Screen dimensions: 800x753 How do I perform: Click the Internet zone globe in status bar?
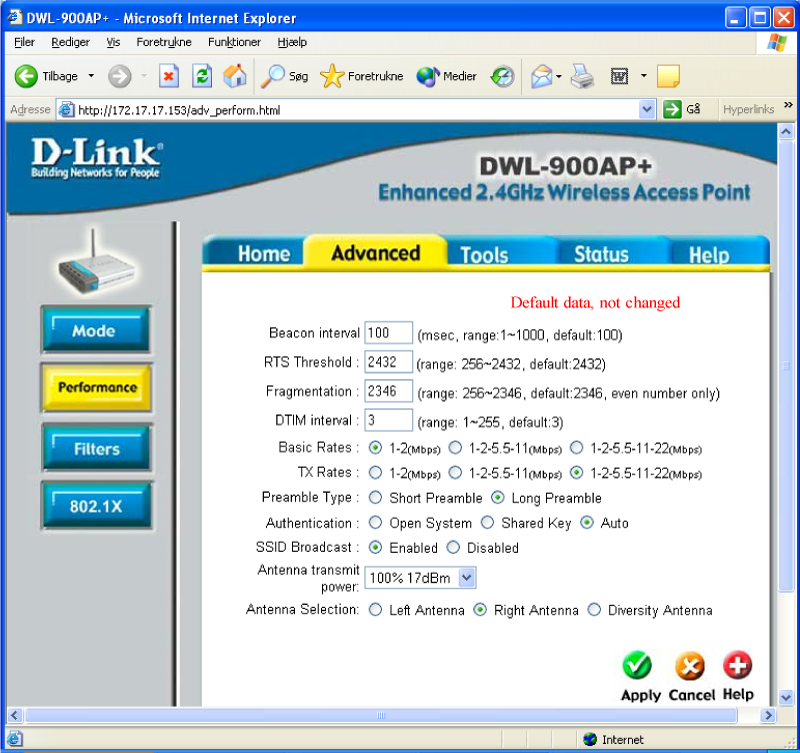590,739
